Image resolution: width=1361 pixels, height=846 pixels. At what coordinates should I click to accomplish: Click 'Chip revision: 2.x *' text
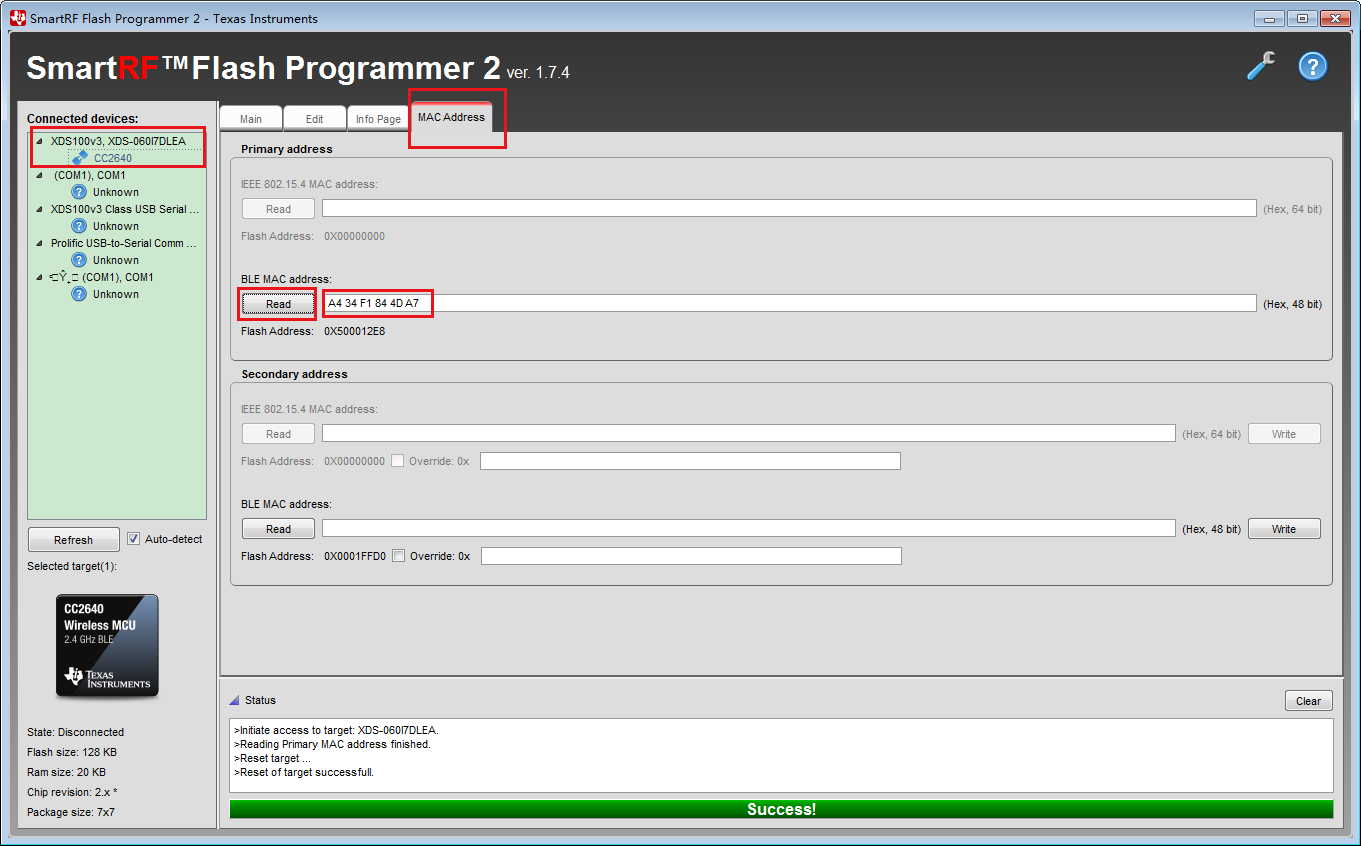click(x=72, y=792)
